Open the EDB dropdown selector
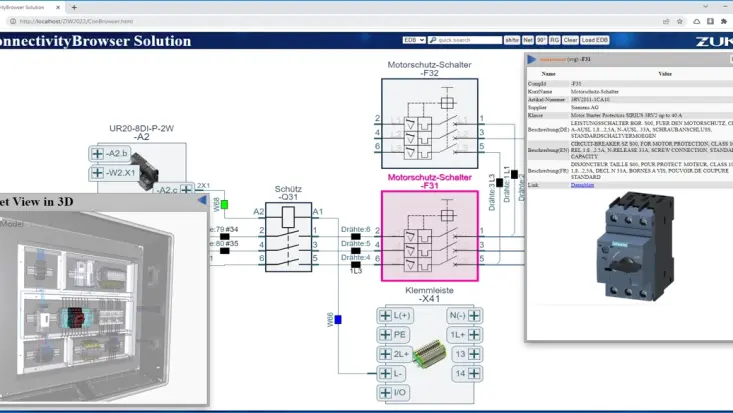 click(x=414, y=40)
